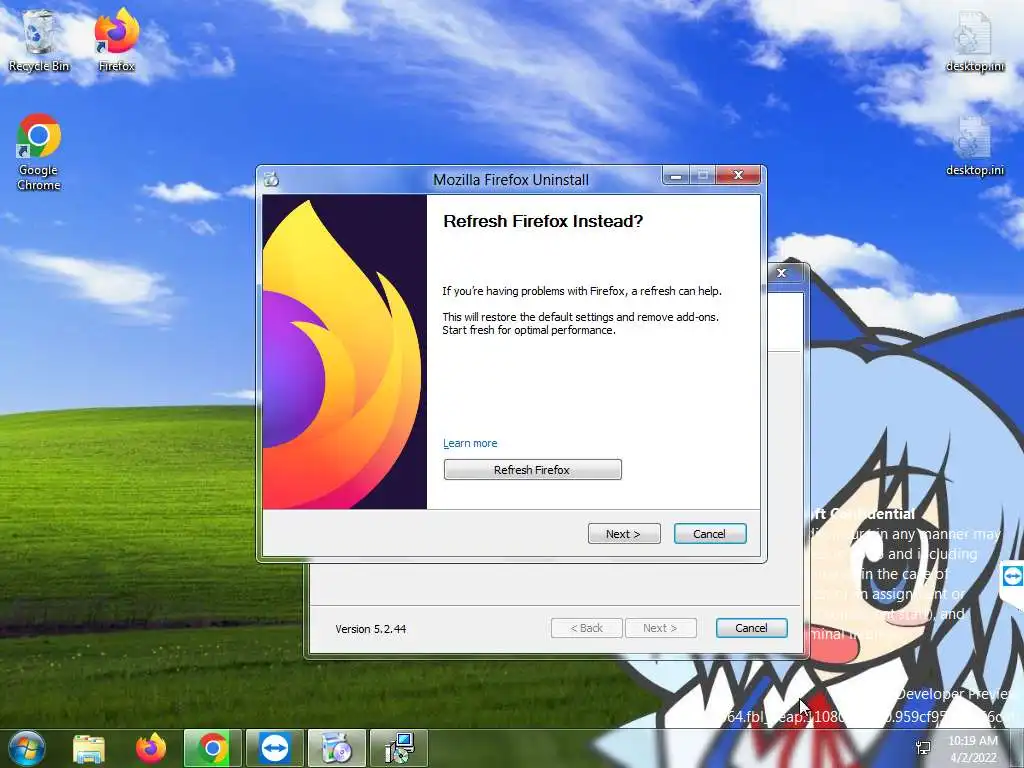This screenshot has width=1024, height=768.
Task: Click the Mozilla Firefox Uninstall title text
Action: 511,180
